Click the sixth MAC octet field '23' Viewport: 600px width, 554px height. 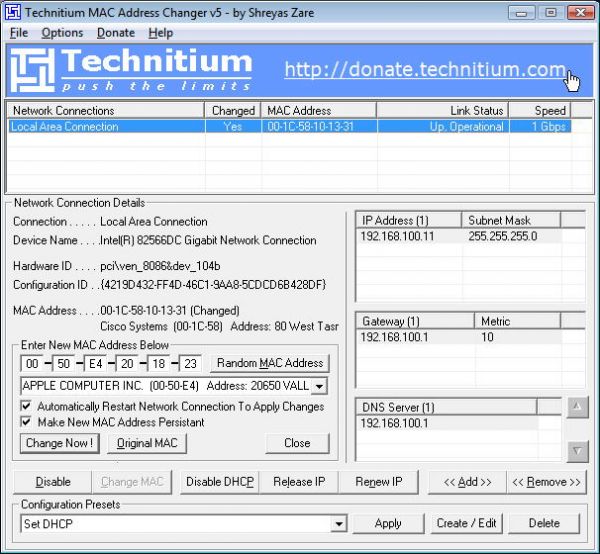coord(191,363)
